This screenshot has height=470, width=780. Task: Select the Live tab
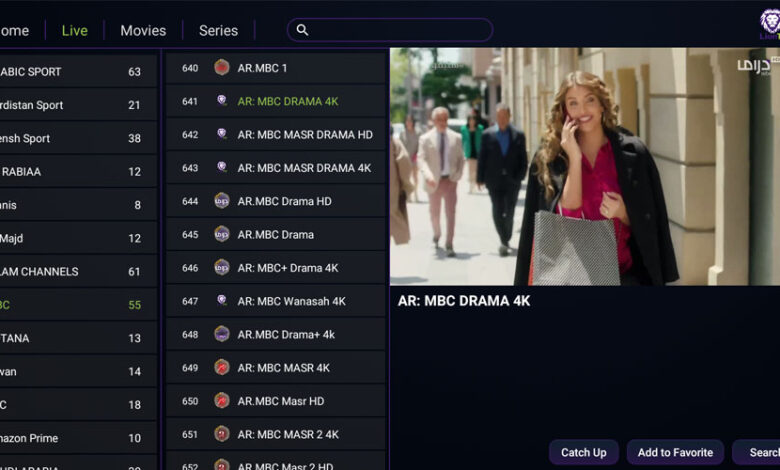click(x=75, y=30)
